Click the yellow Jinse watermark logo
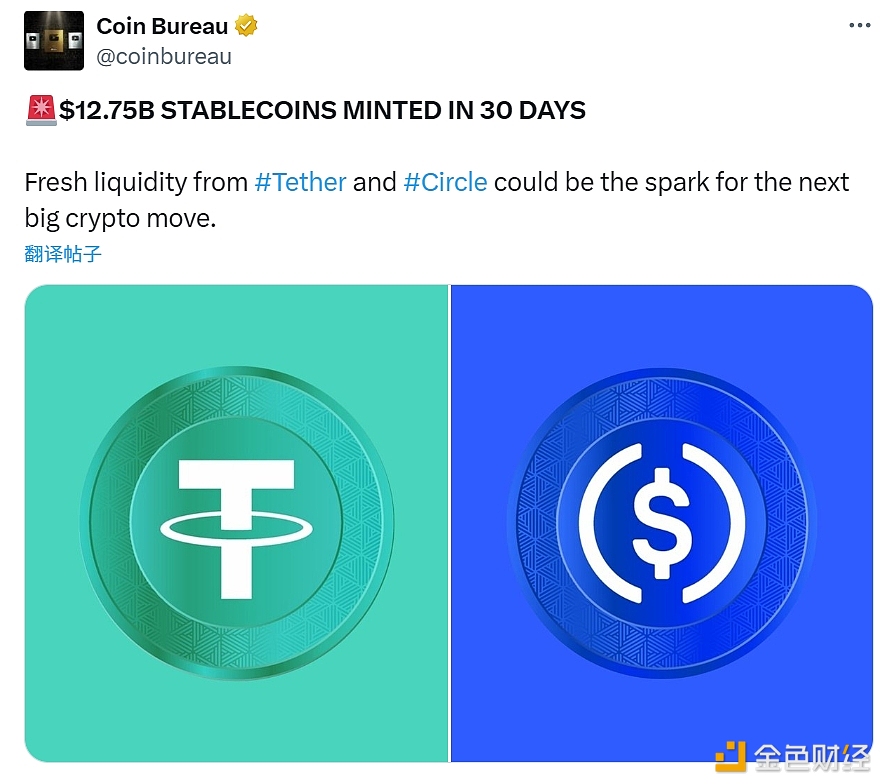Screen dimensions: 882x784 730,759
